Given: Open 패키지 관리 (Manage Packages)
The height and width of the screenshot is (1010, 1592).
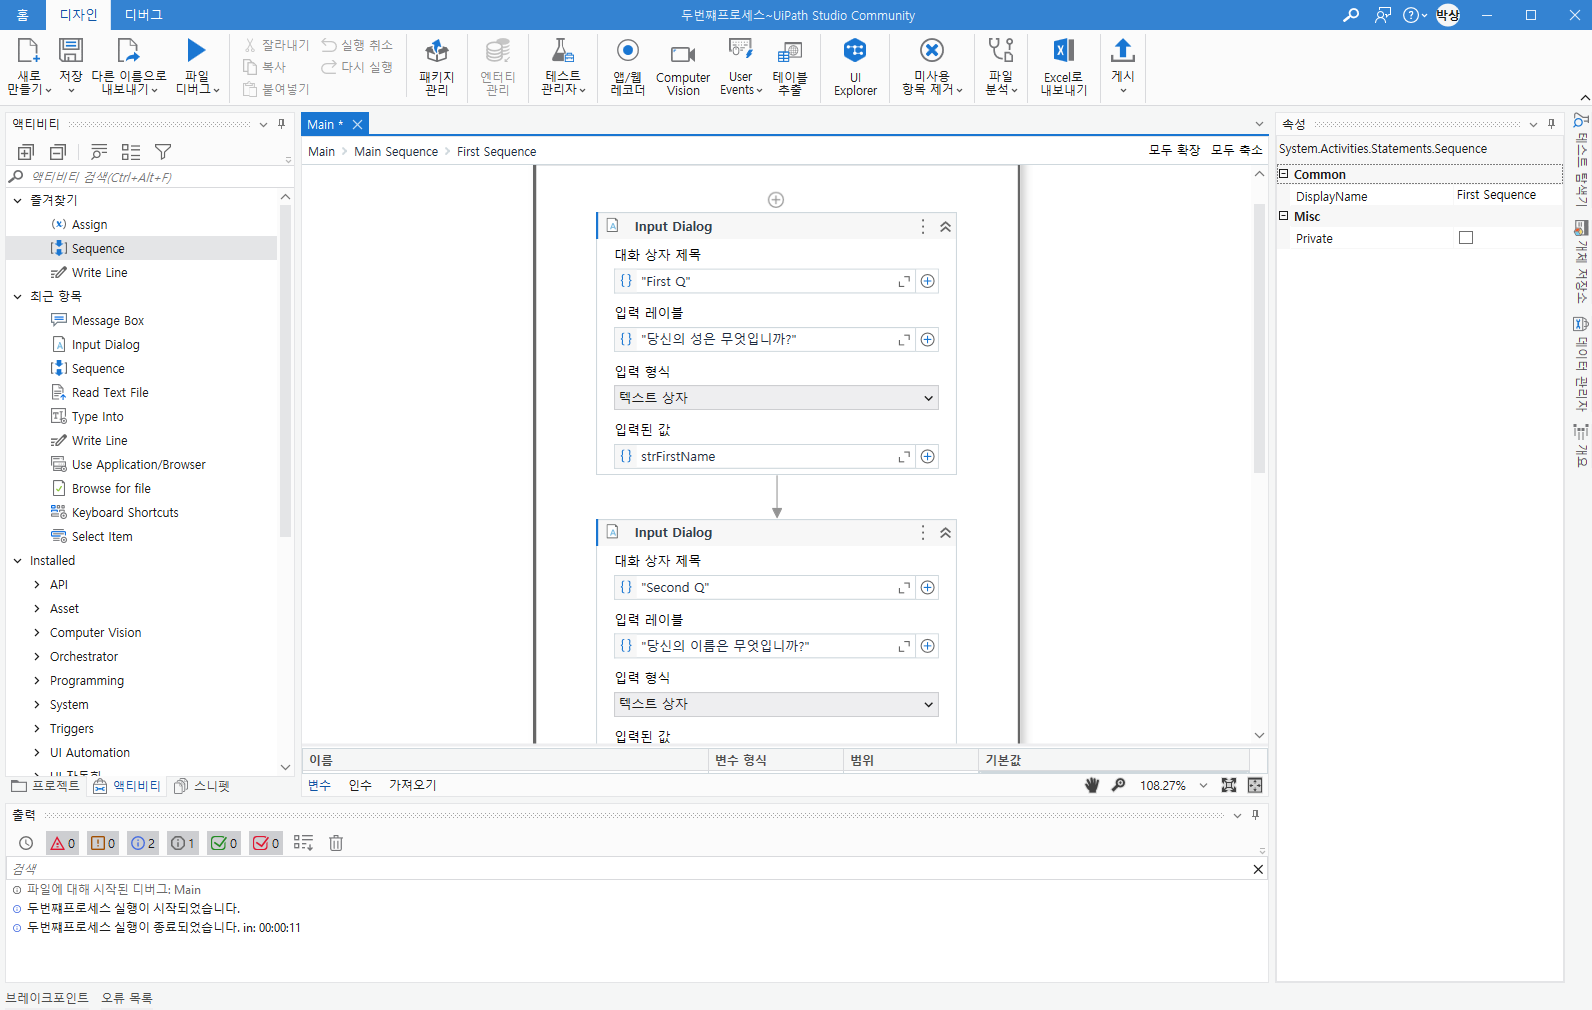Looking at the screenshot, I should tap(437, 66).
